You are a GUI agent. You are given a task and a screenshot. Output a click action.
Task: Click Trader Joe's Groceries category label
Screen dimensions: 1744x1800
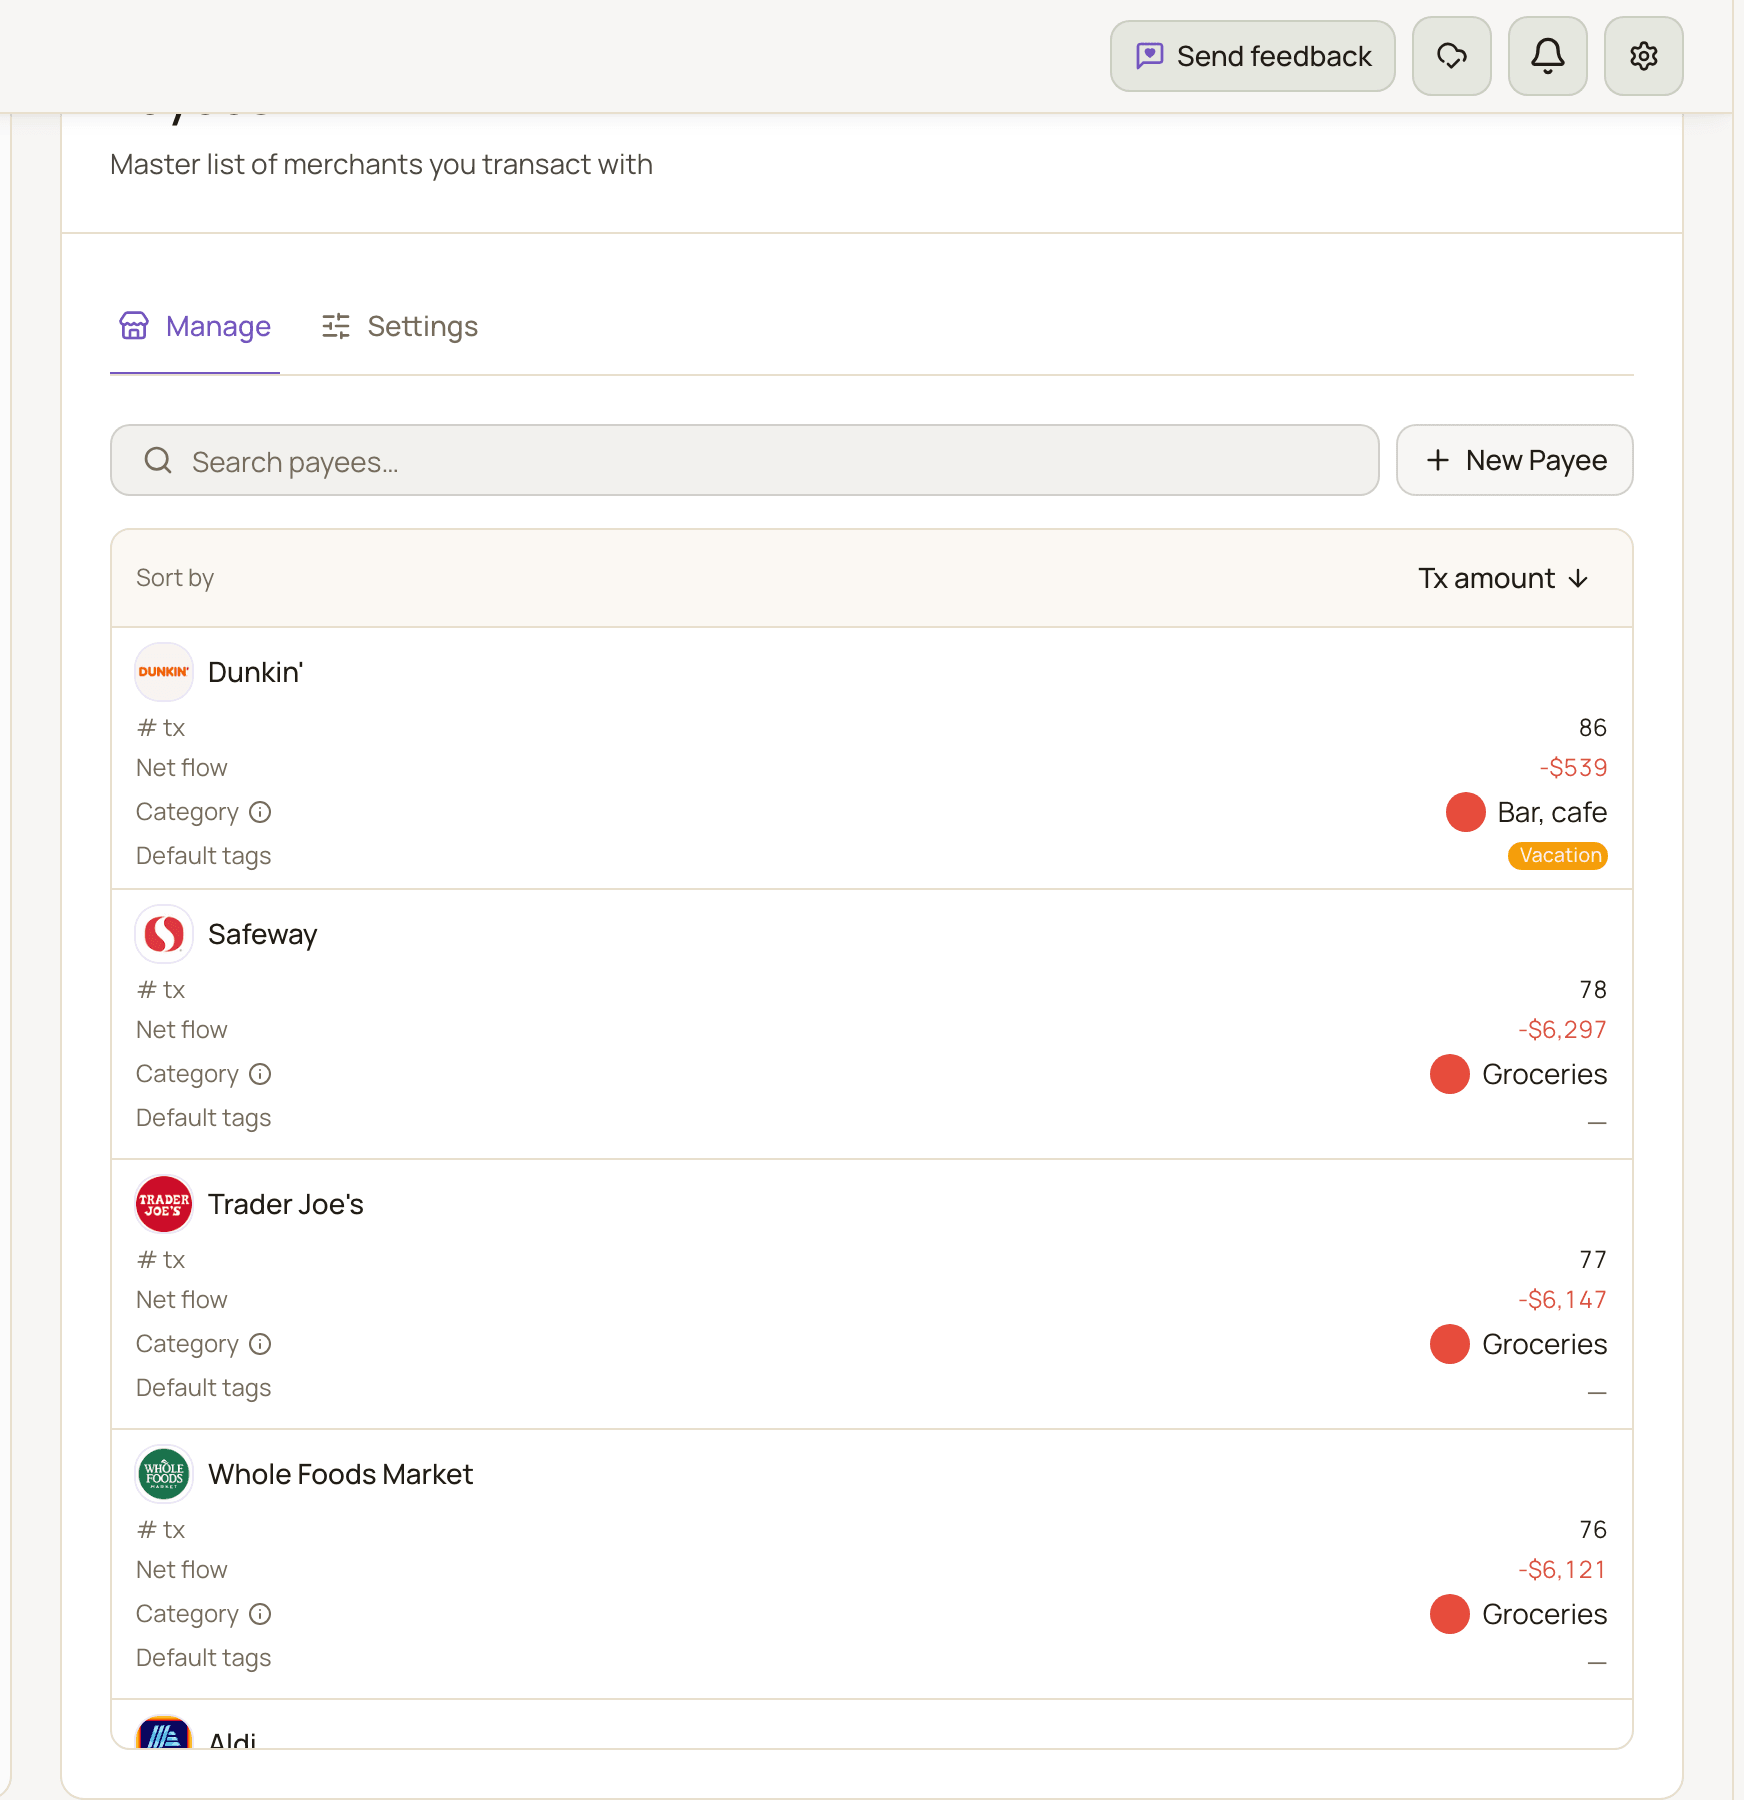point(1544,1344)
